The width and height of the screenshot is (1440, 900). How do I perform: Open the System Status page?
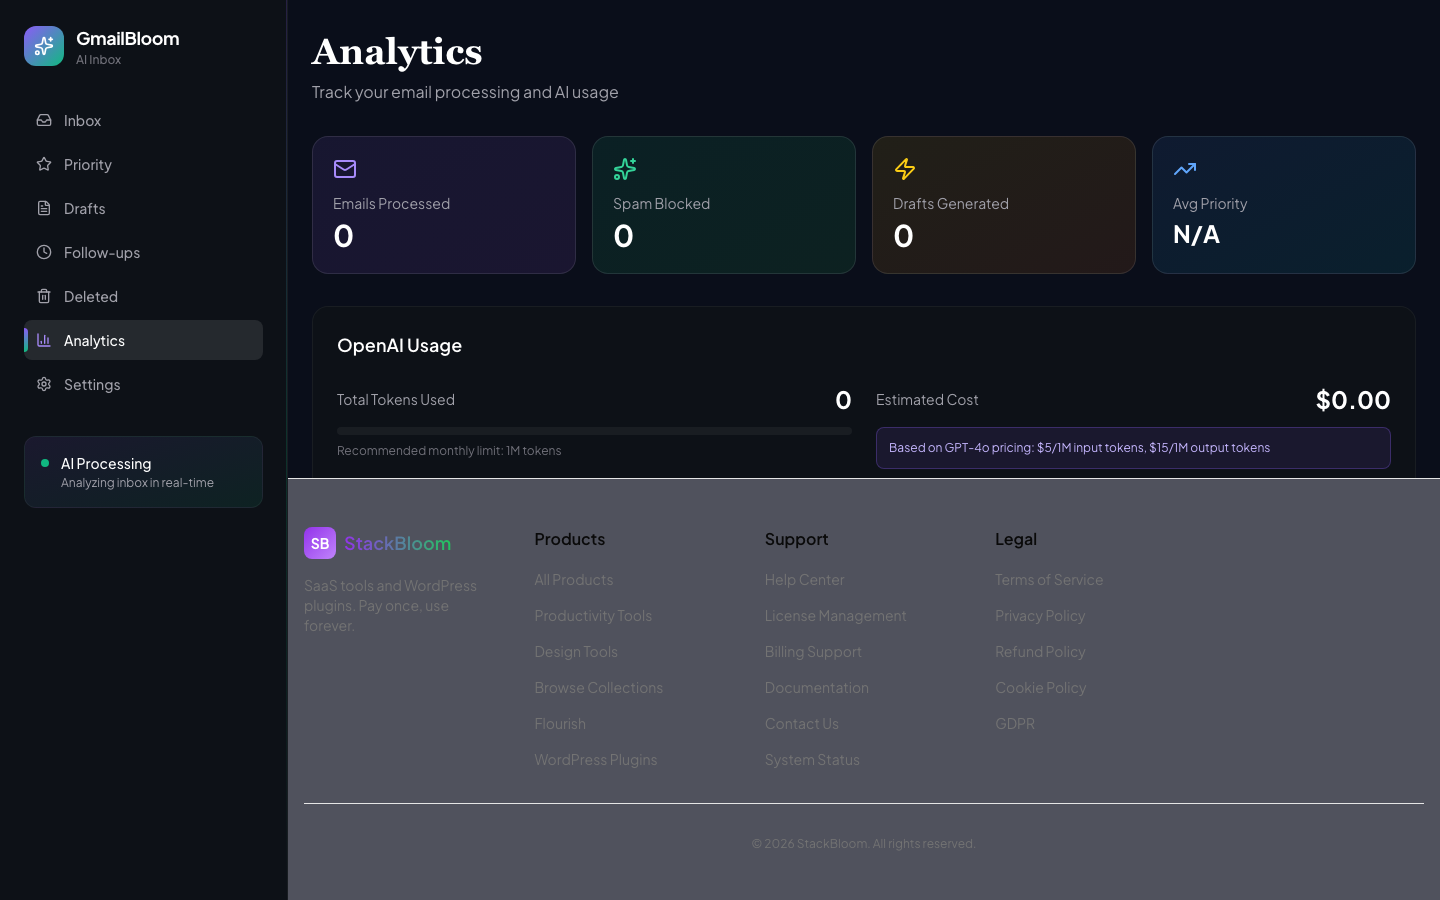pyautogui.click(x=812, y=759)
